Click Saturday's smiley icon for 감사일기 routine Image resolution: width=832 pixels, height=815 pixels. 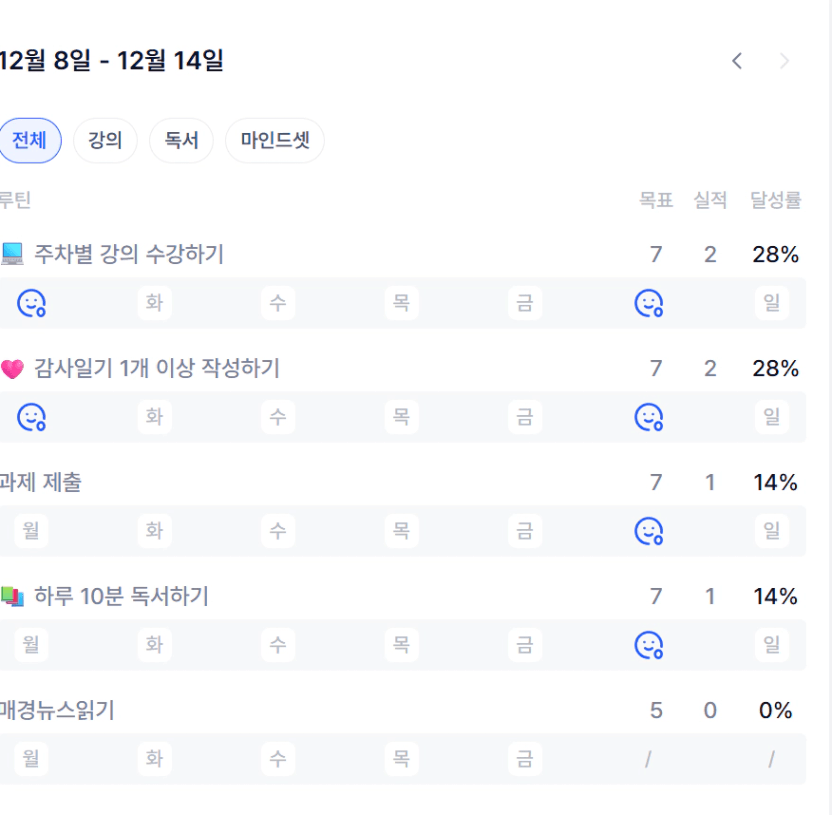pos(649,417)
